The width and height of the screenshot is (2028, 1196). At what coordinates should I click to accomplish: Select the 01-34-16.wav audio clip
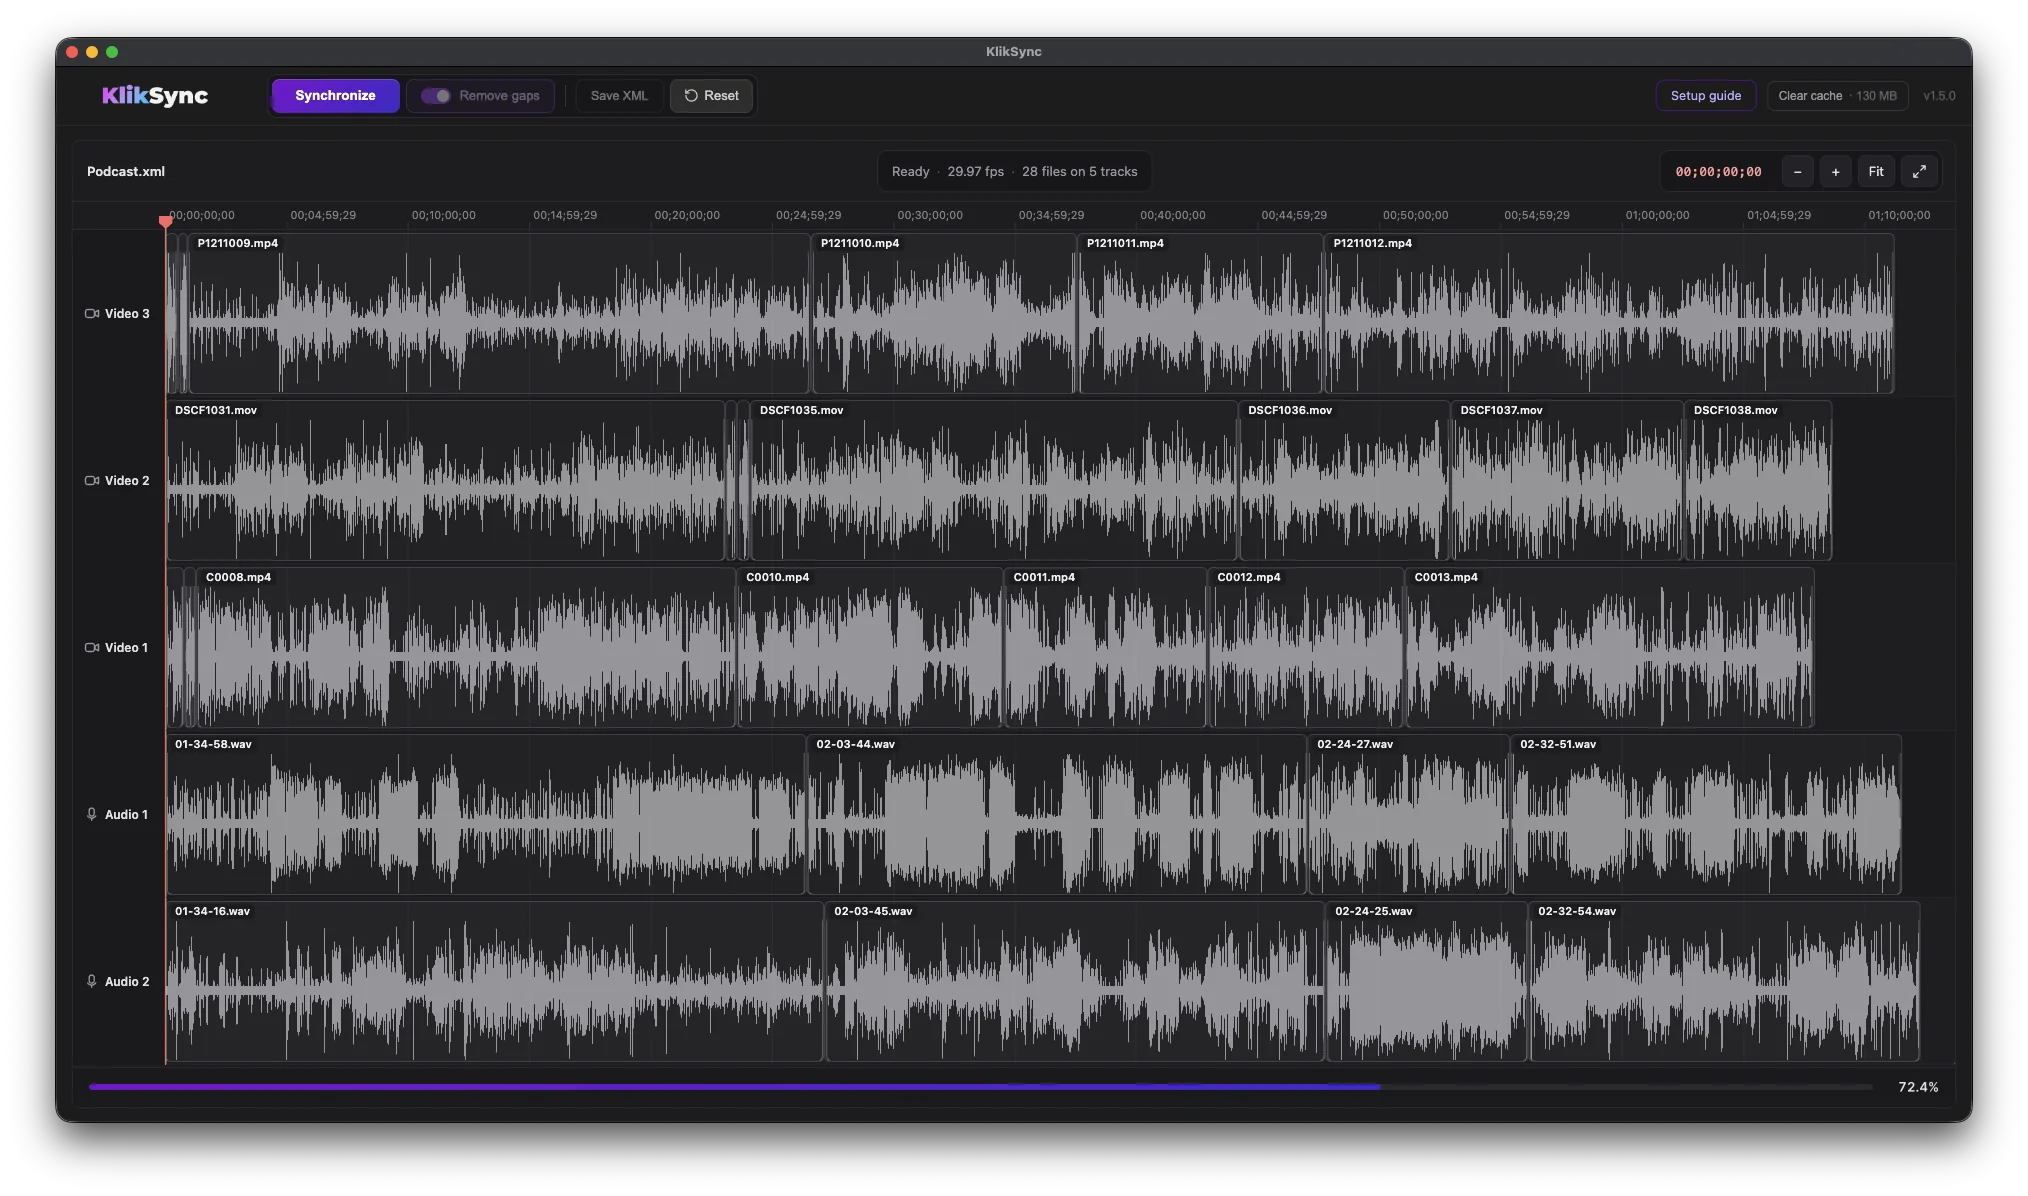[x=495, y=982]
